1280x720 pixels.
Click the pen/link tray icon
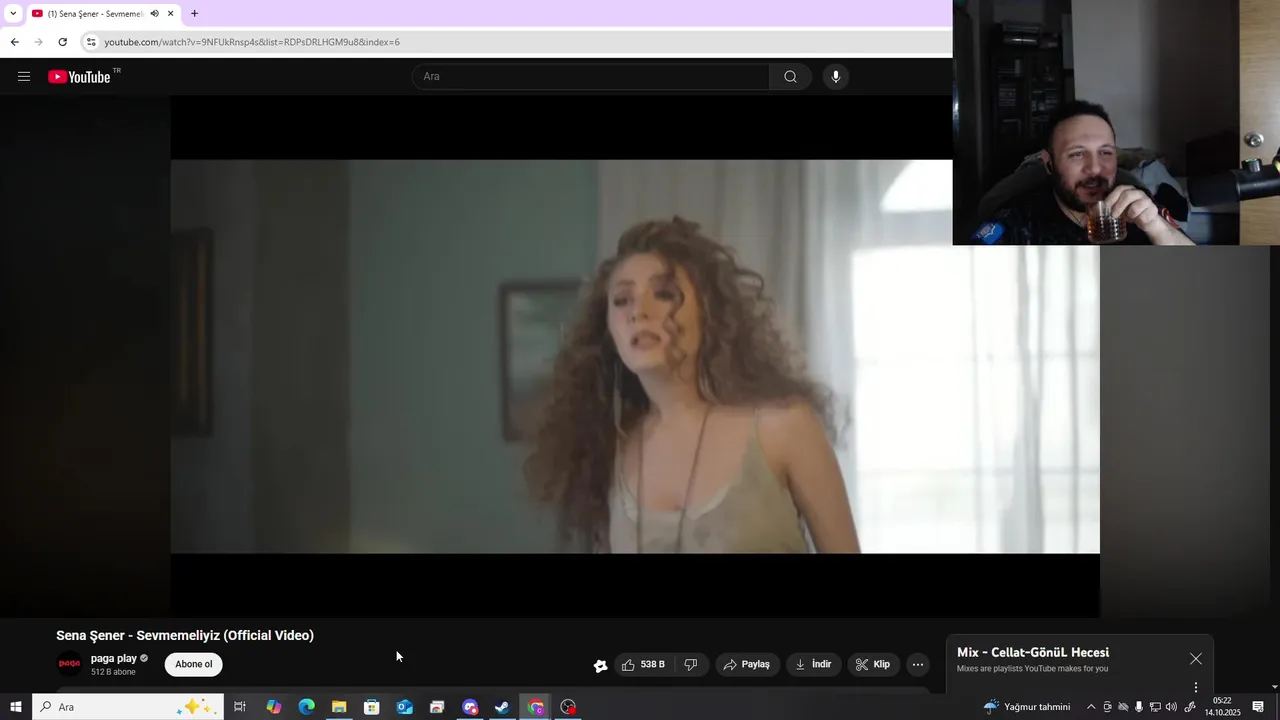tap(1190, 707)
